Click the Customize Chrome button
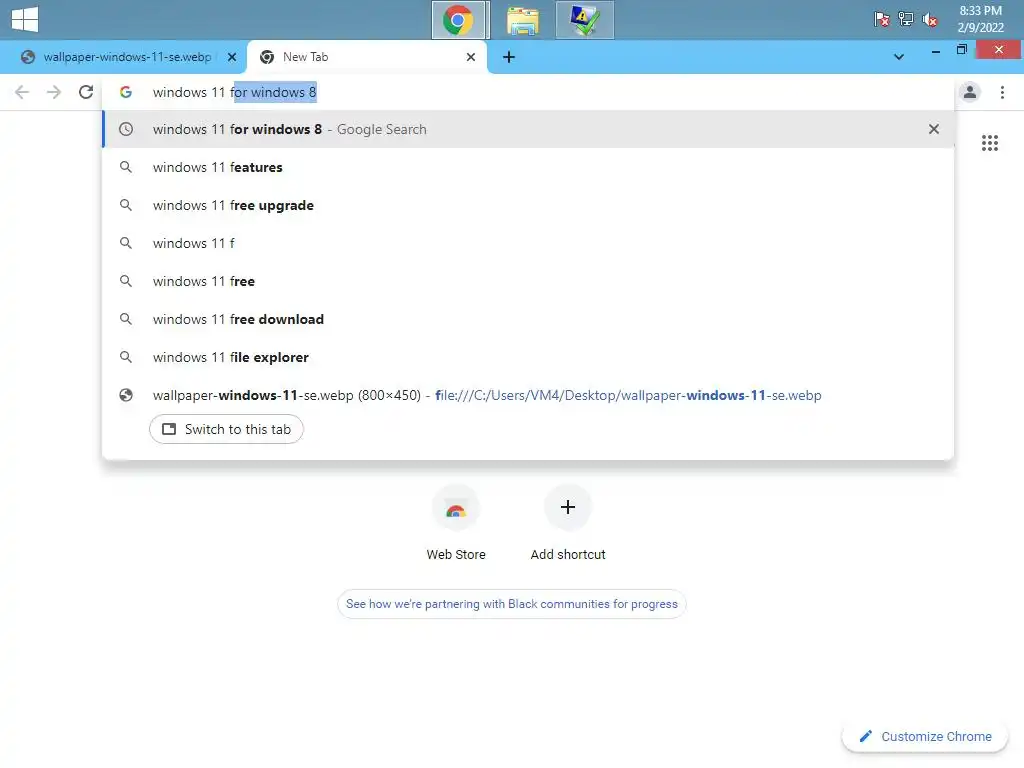This screenshot has height=768, width=1024. [x=925, y=737]
